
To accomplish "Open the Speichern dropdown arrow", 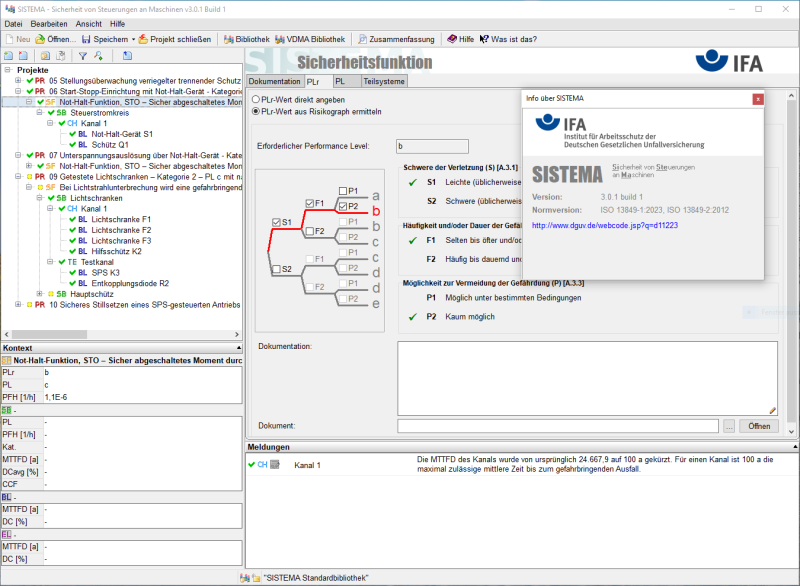I will 131,39.
